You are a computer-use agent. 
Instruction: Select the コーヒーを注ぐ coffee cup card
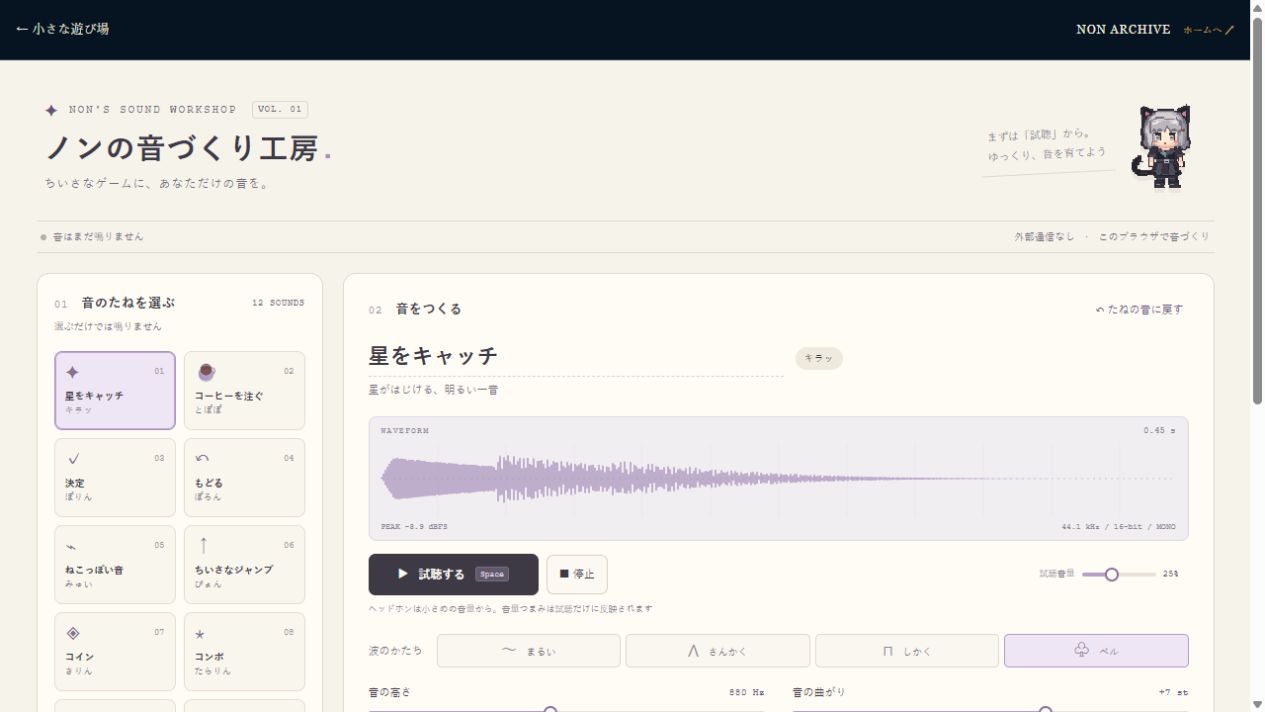click(x=244, y=390)
